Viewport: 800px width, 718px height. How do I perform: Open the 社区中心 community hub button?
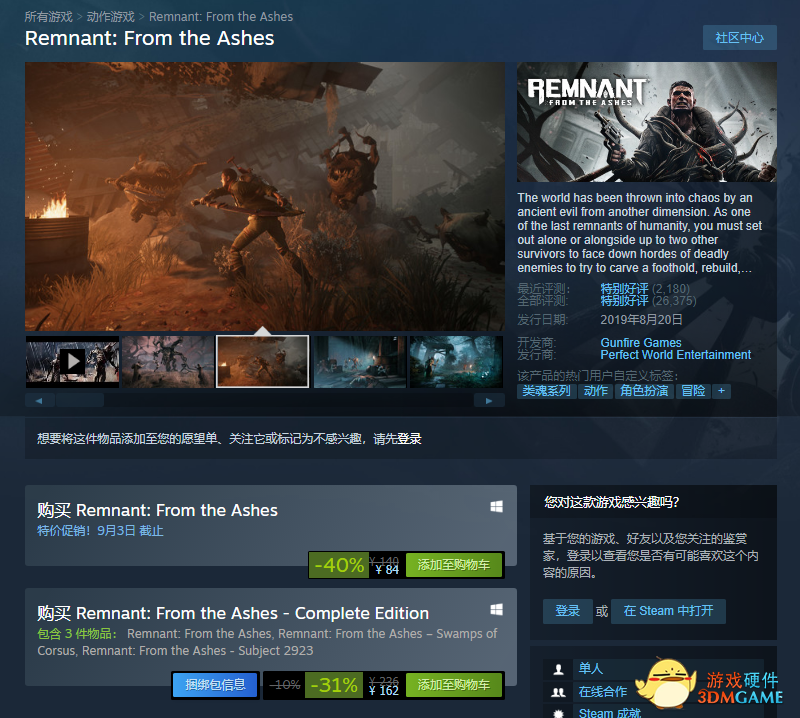[739, 38]
